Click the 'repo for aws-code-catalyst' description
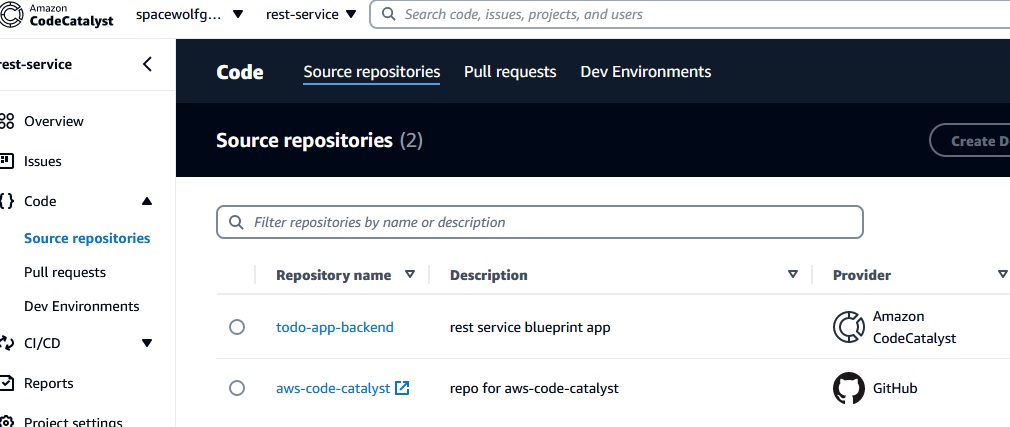Viewport: 1010px width, 427px height. pyautogui.click(x=534, y=388)
